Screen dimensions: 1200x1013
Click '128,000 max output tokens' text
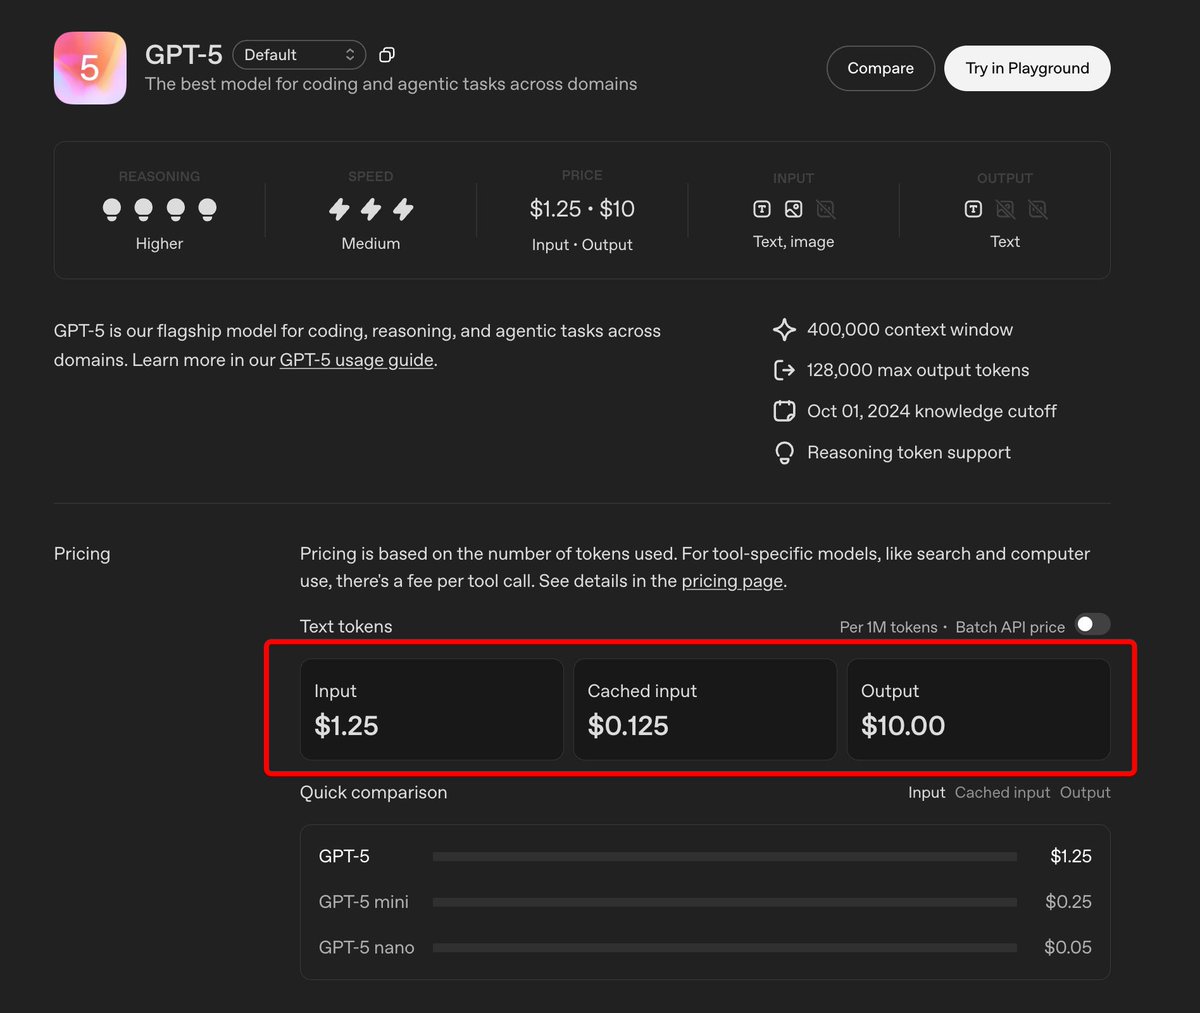coord(918,370)
